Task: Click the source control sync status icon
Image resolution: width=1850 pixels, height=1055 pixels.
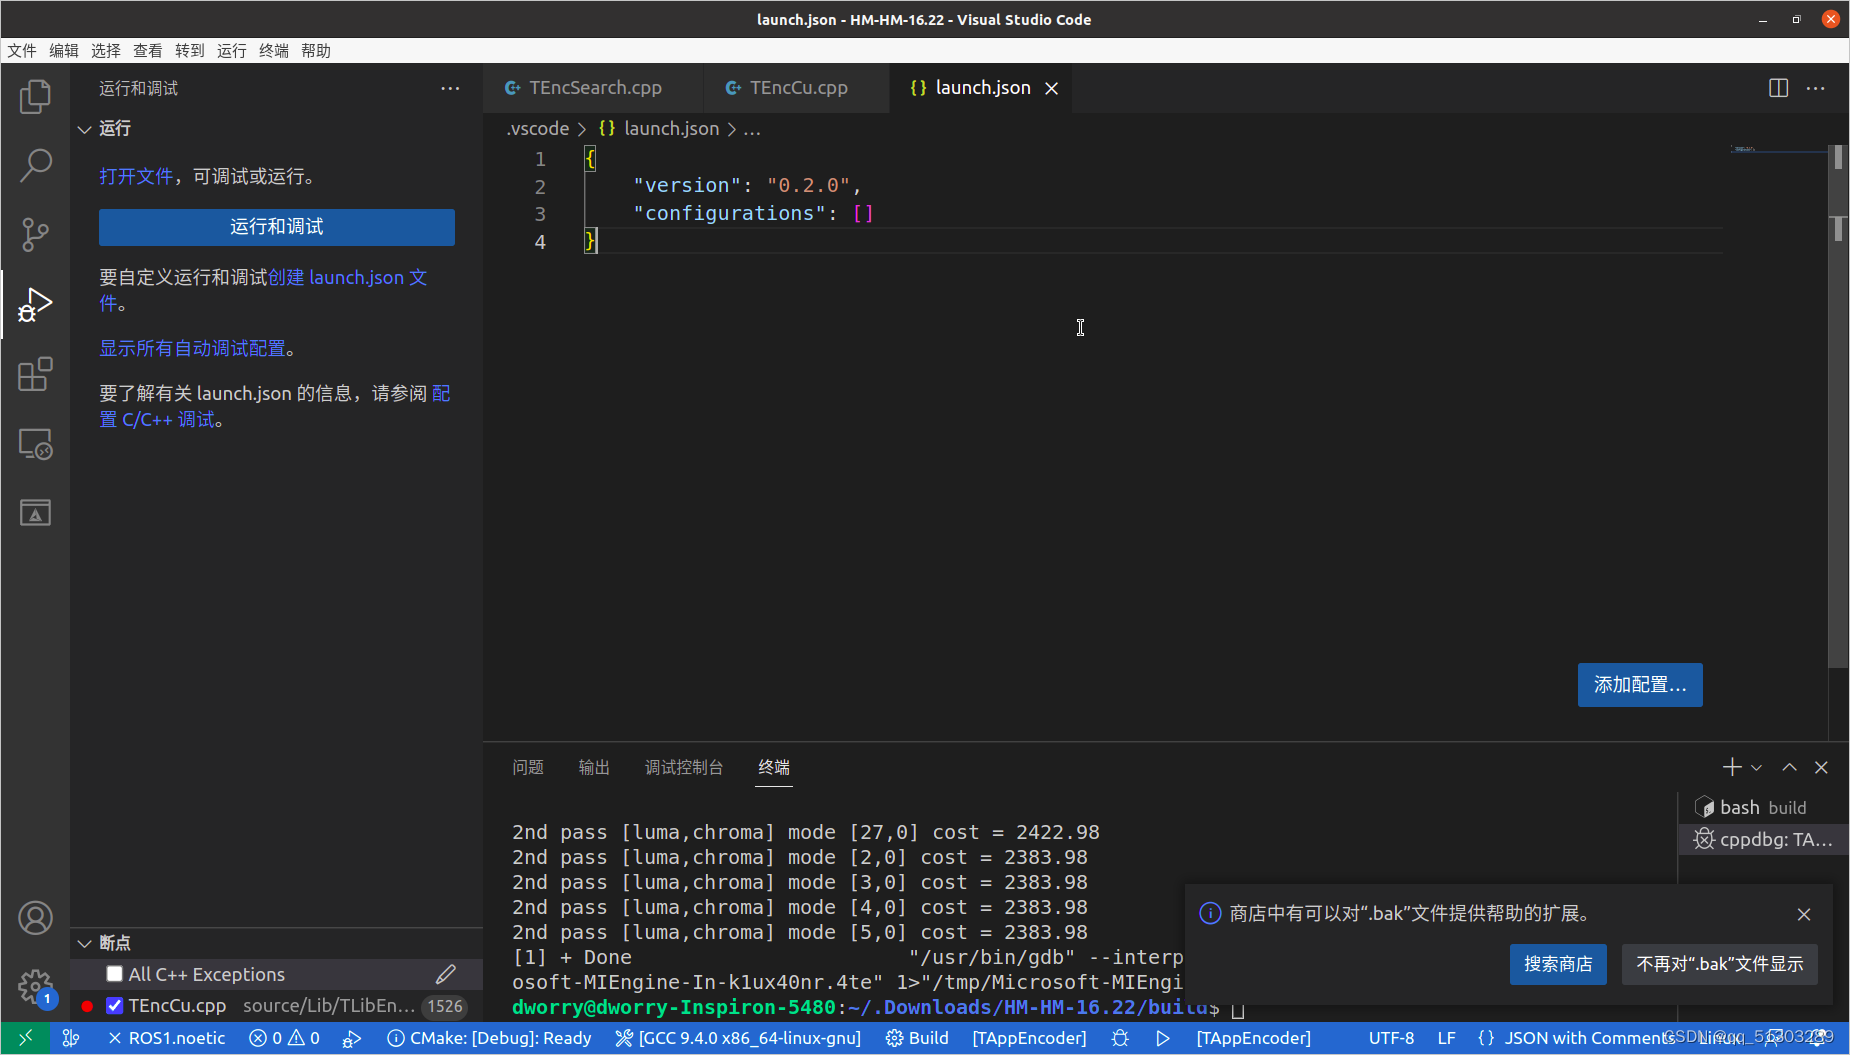Action: (x=70, y=1038)
